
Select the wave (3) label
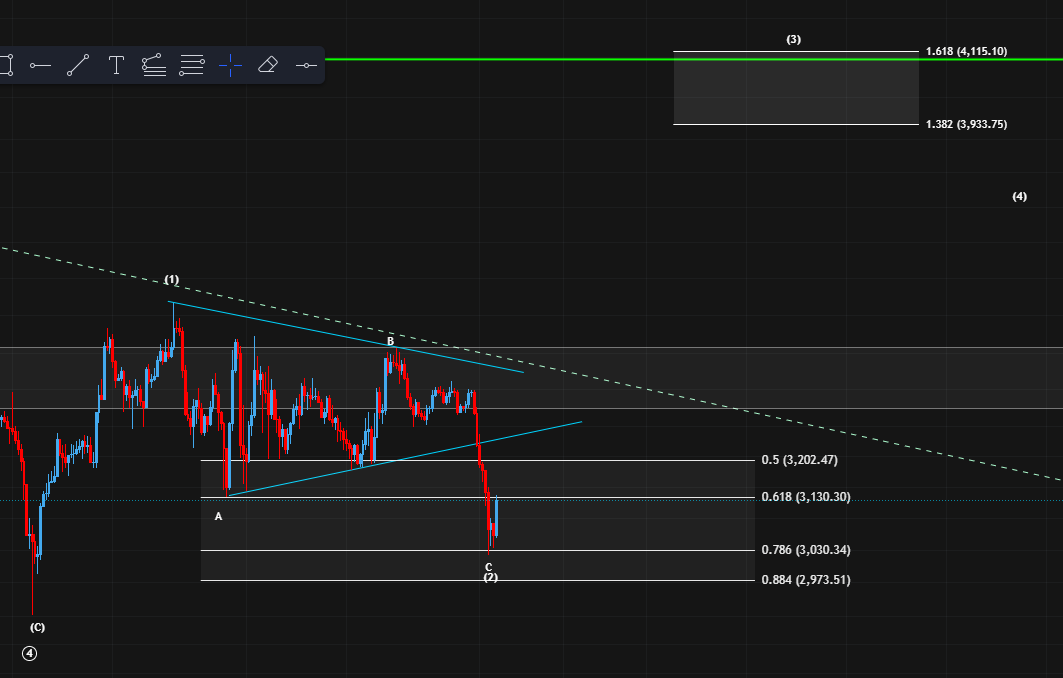pos(793,39)
